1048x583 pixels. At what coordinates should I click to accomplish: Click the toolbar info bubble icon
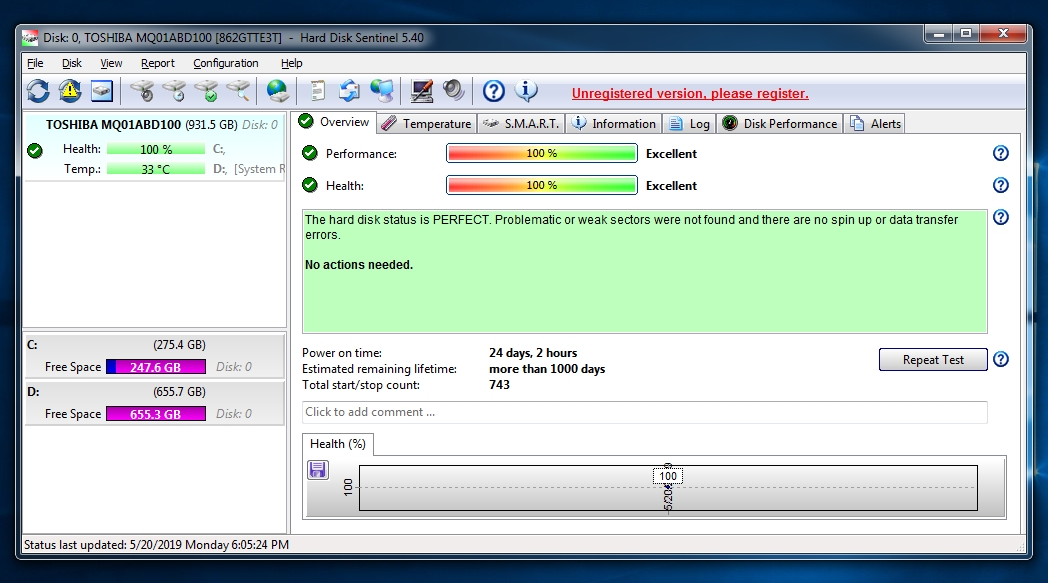click(526, 91)
